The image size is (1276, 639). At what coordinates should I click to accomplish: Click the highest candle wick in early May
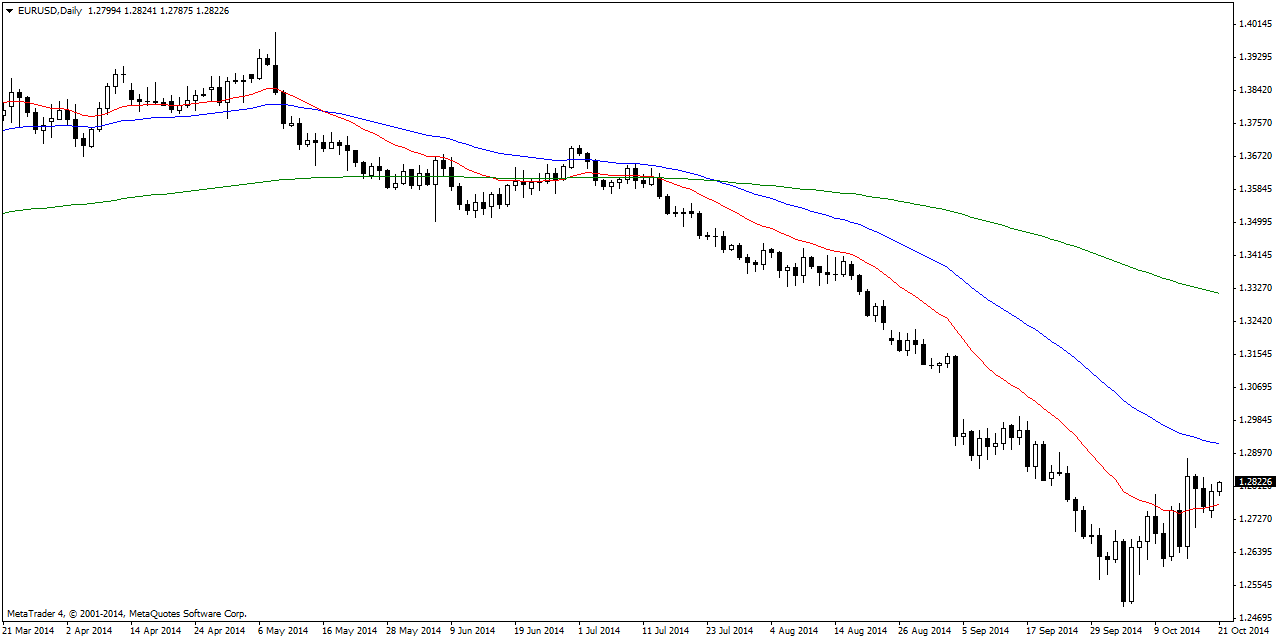point(275,40)
